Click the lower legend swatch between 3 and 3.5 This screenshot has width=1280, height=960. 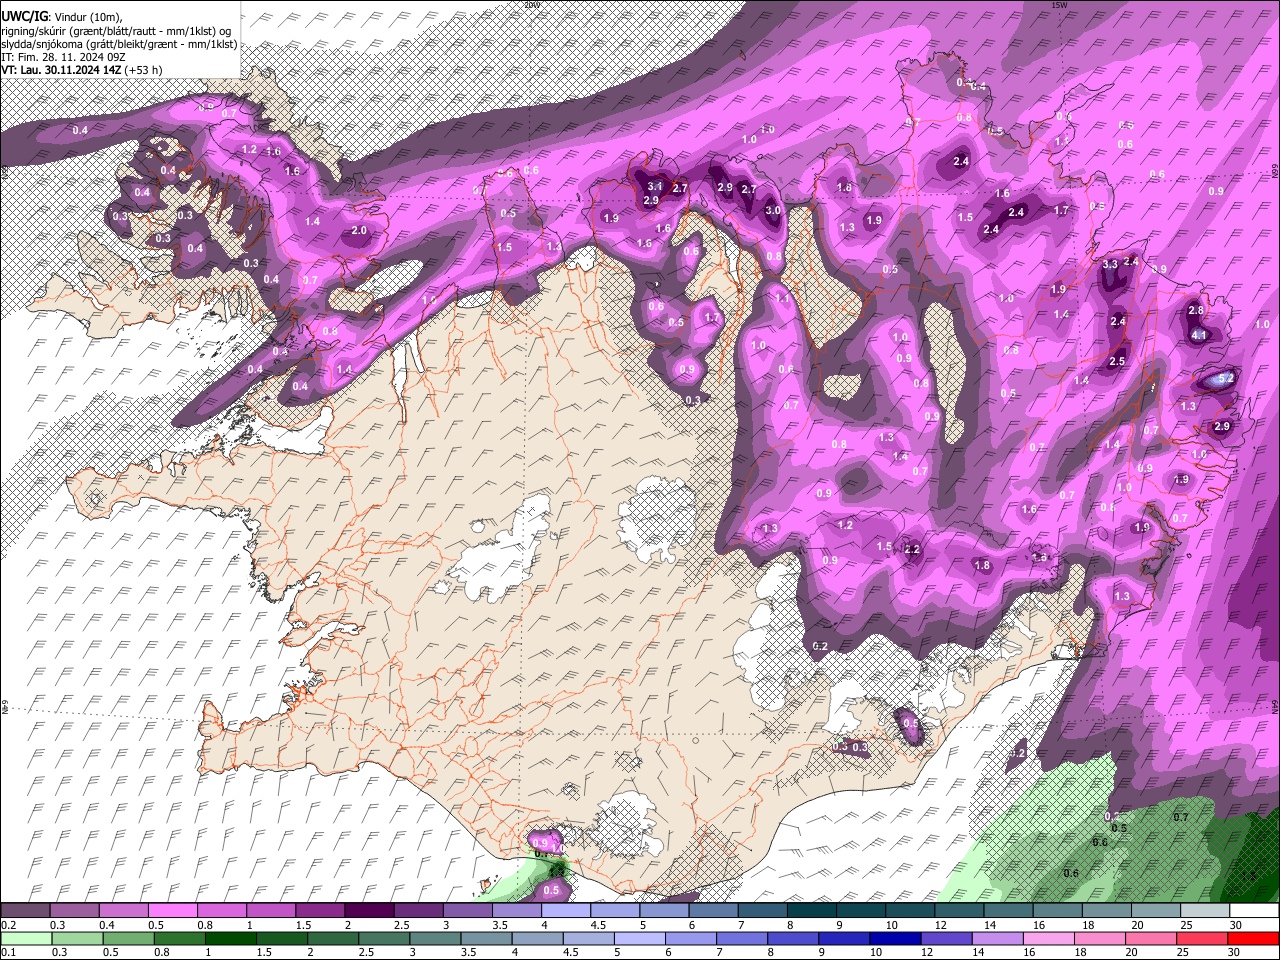click(x=435, y=938)
